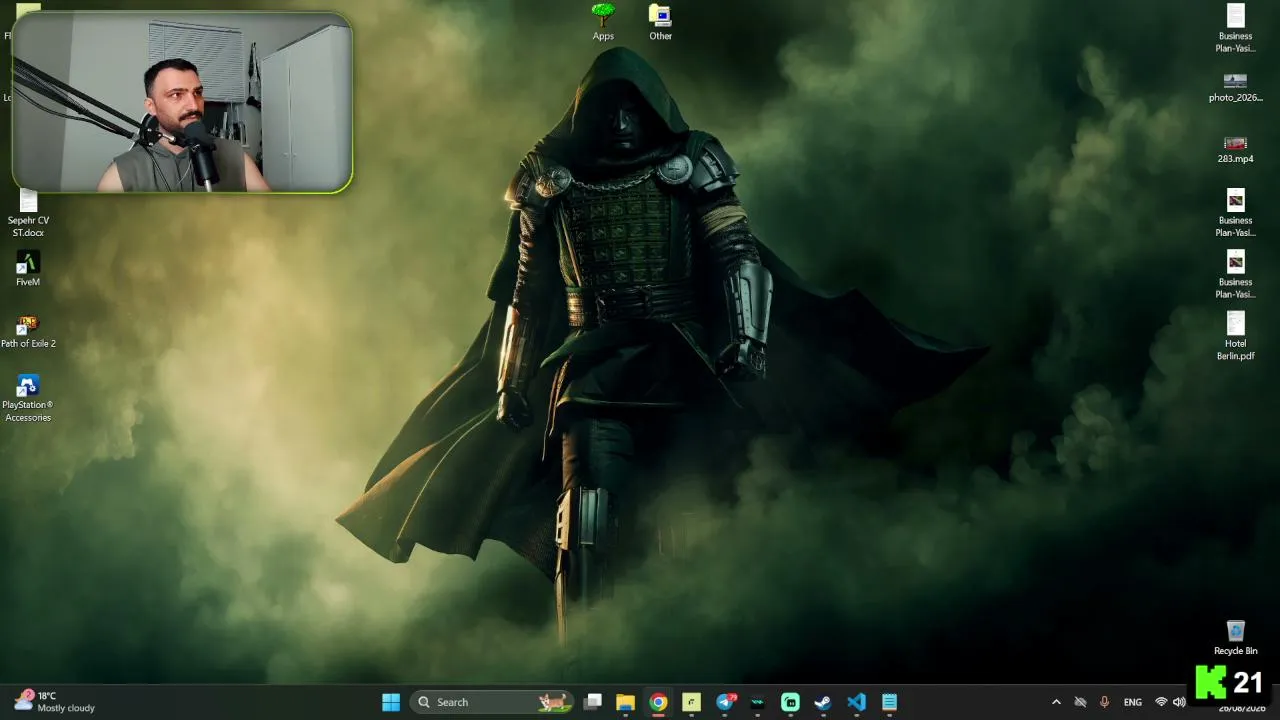
Task: Open the pale yellow taskbar app beside Chrome
Action: (691, 702)
